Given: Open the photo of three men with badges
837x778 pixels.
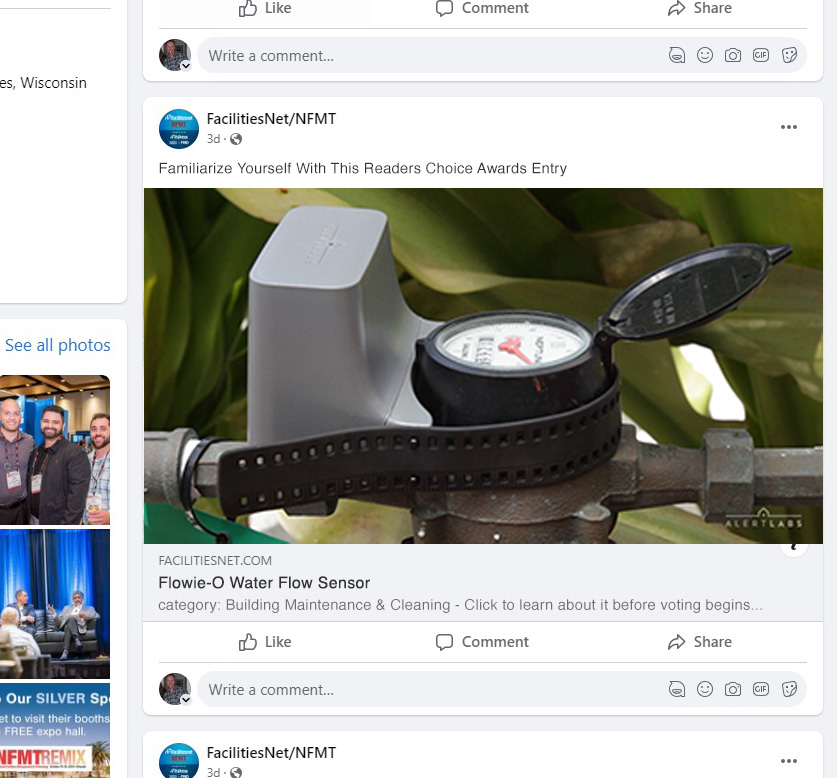Looking at the screenshot, I should click(x=55, y=450).
